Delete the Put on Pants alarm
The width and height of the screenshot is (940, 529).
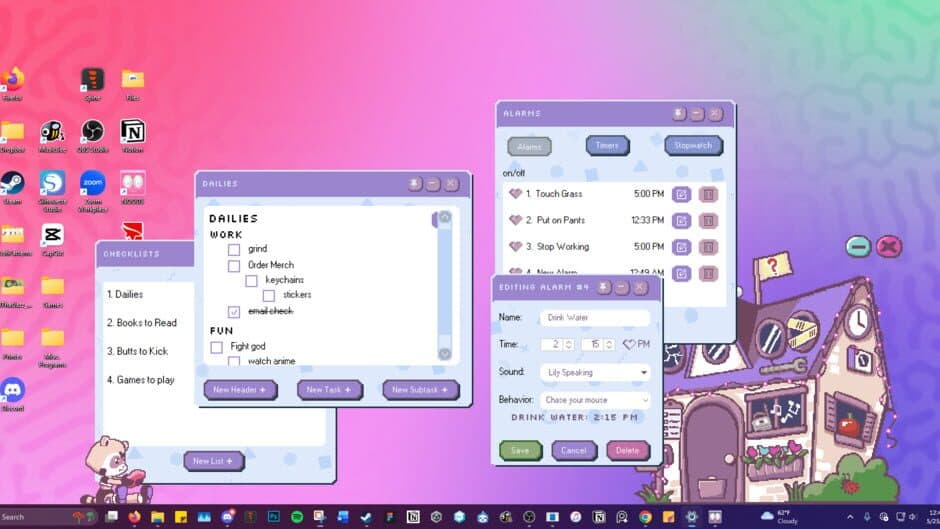tap(708, 221)
